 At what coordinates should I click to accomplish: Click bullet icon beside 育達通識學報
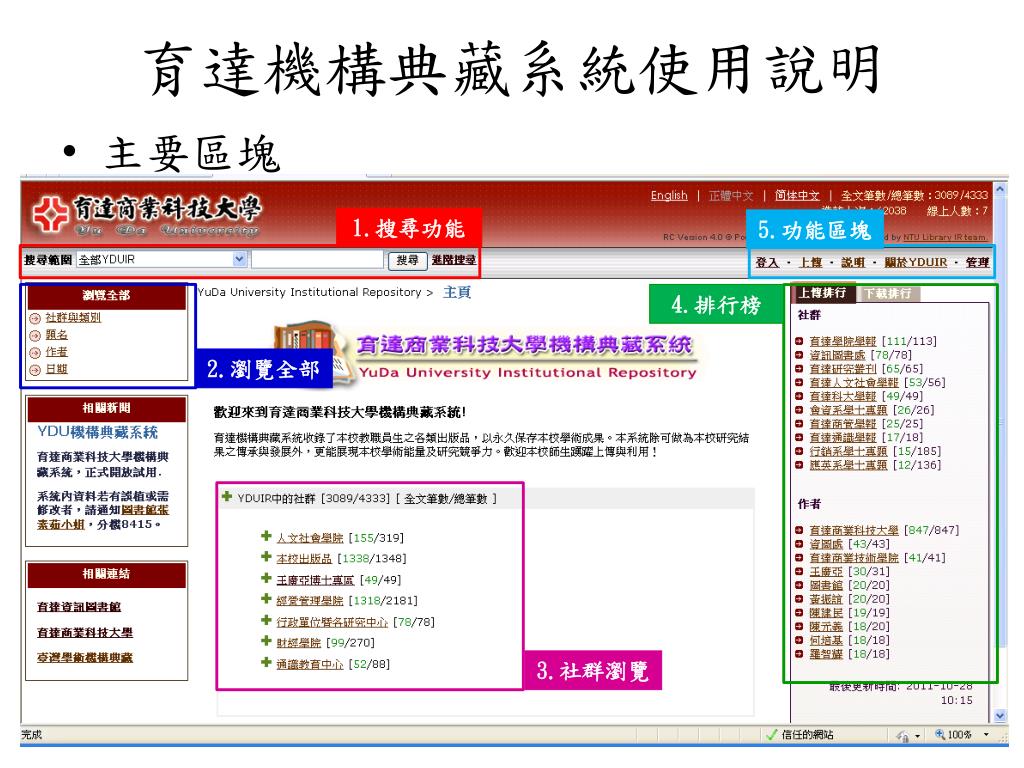coord(799,437)
